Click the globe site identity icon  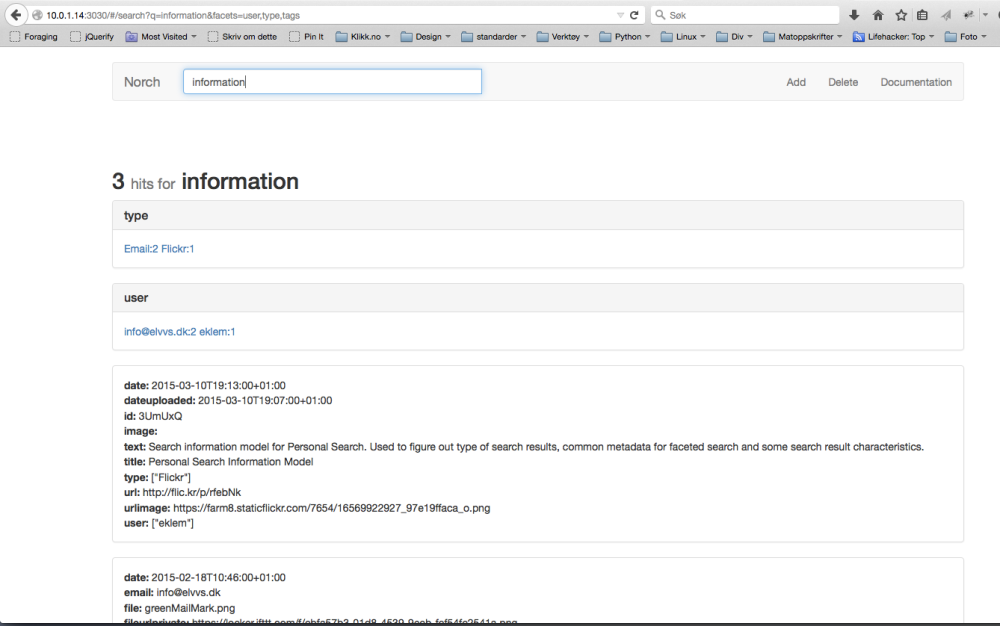(x=37, y=15)
